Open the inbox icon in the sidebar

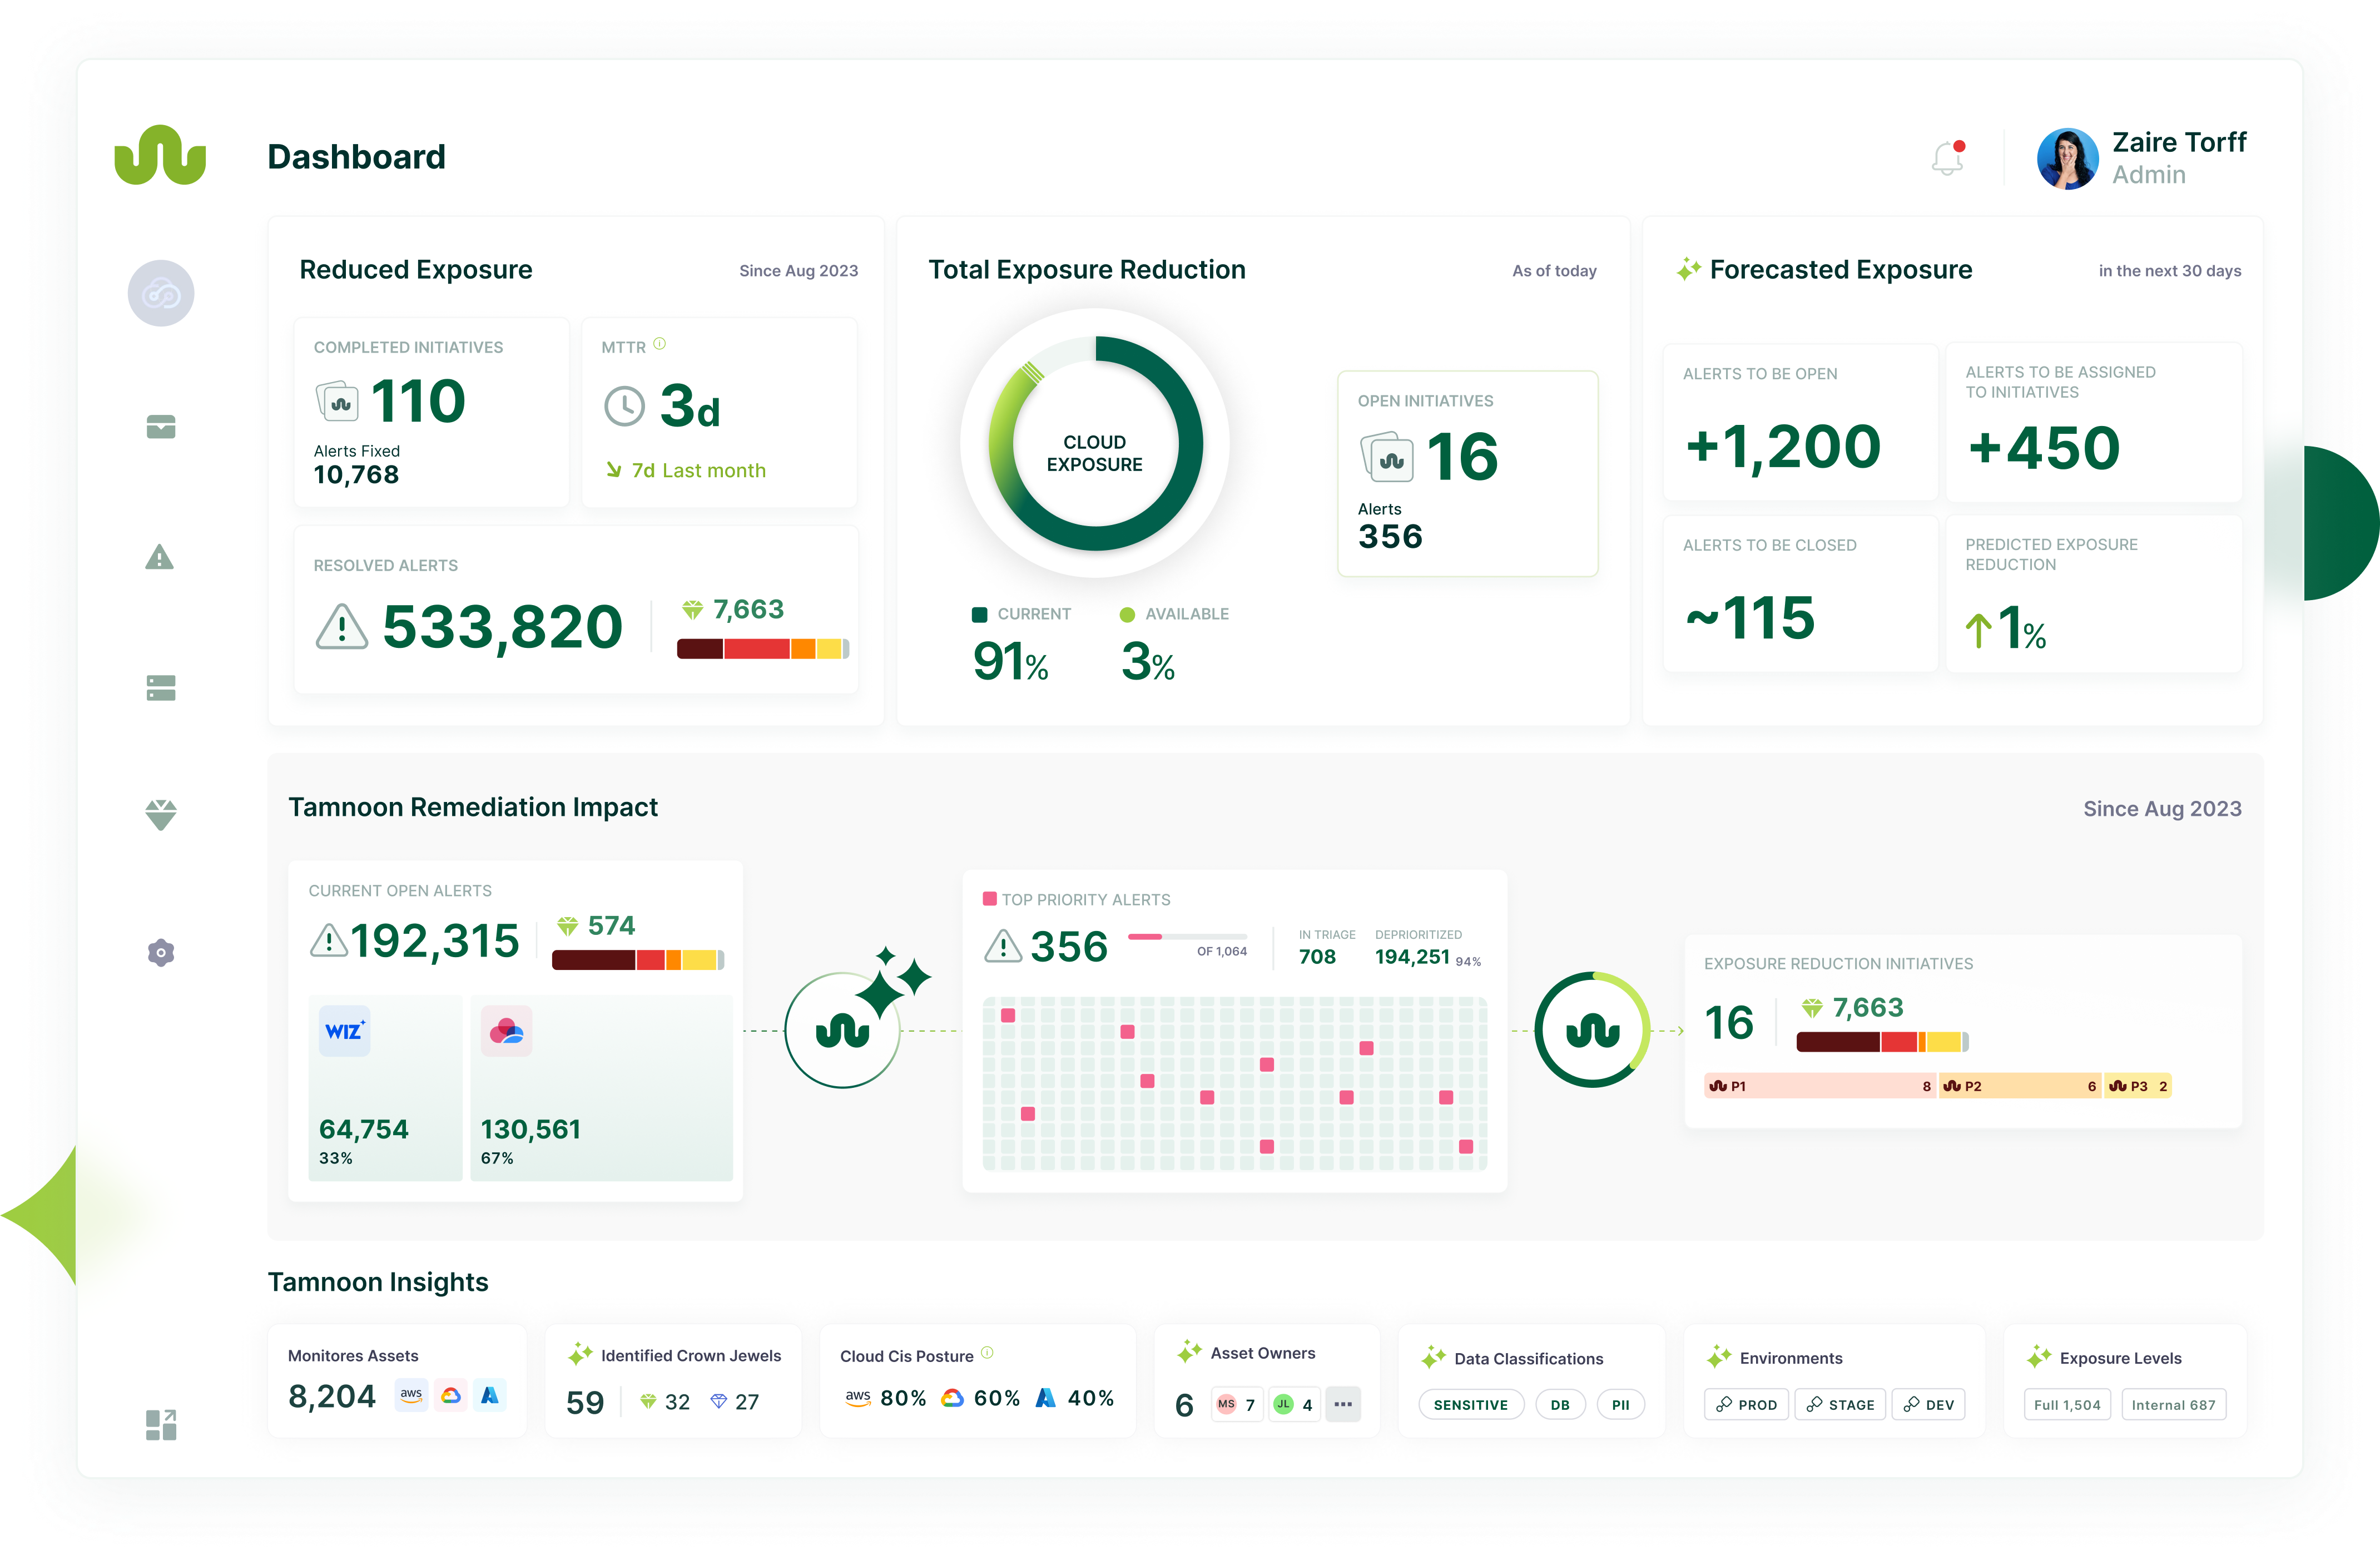click(x=160, y=427)
